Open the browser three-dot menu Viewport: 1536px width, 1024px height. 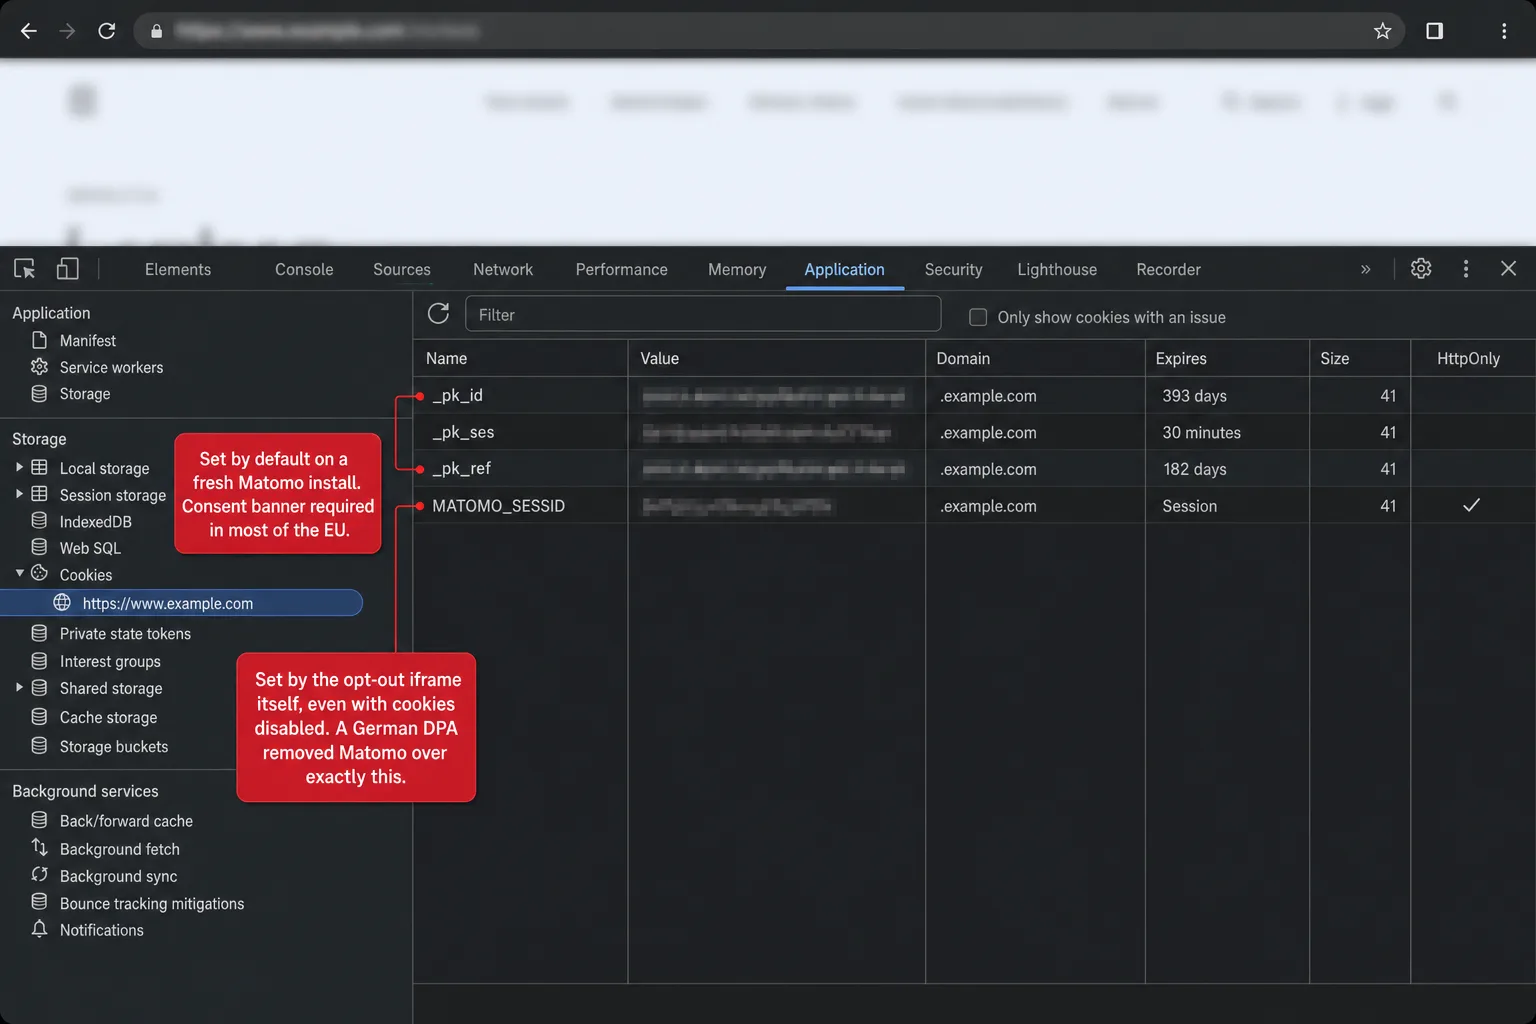coord(1503,31)
